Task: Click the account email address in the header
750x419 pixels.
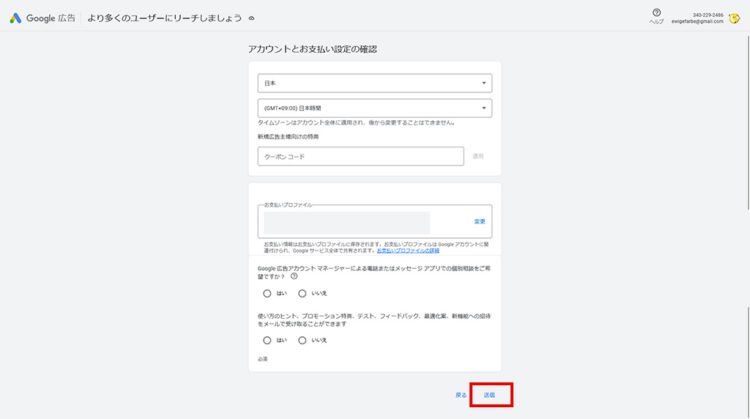Action: (x=696, y=21)
